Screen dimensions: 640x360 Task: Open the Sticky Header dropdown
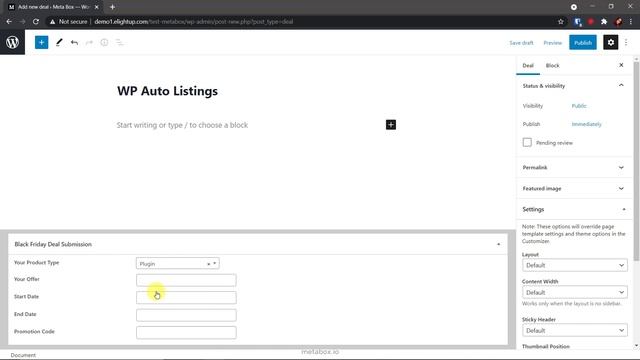coord(575,330)
